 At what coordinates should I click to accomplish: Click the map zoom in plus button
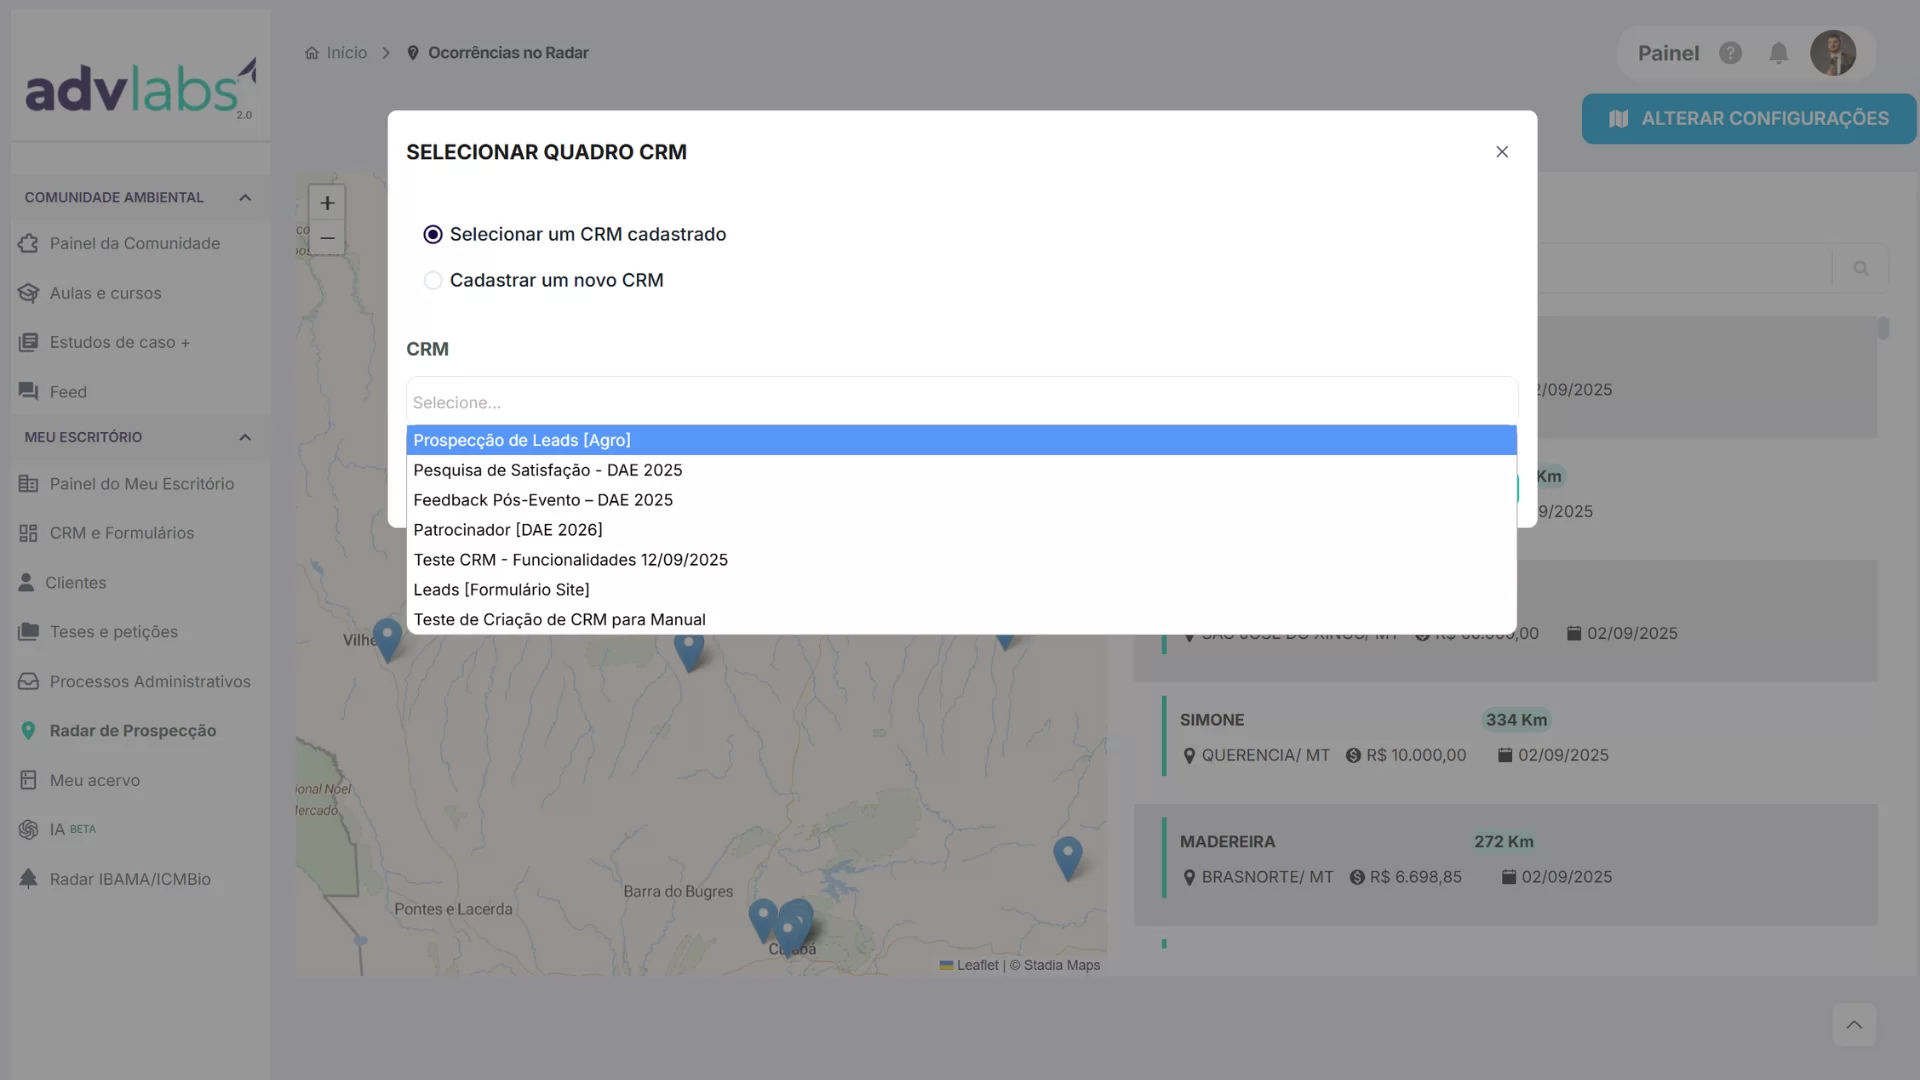(x=327, y=203)
